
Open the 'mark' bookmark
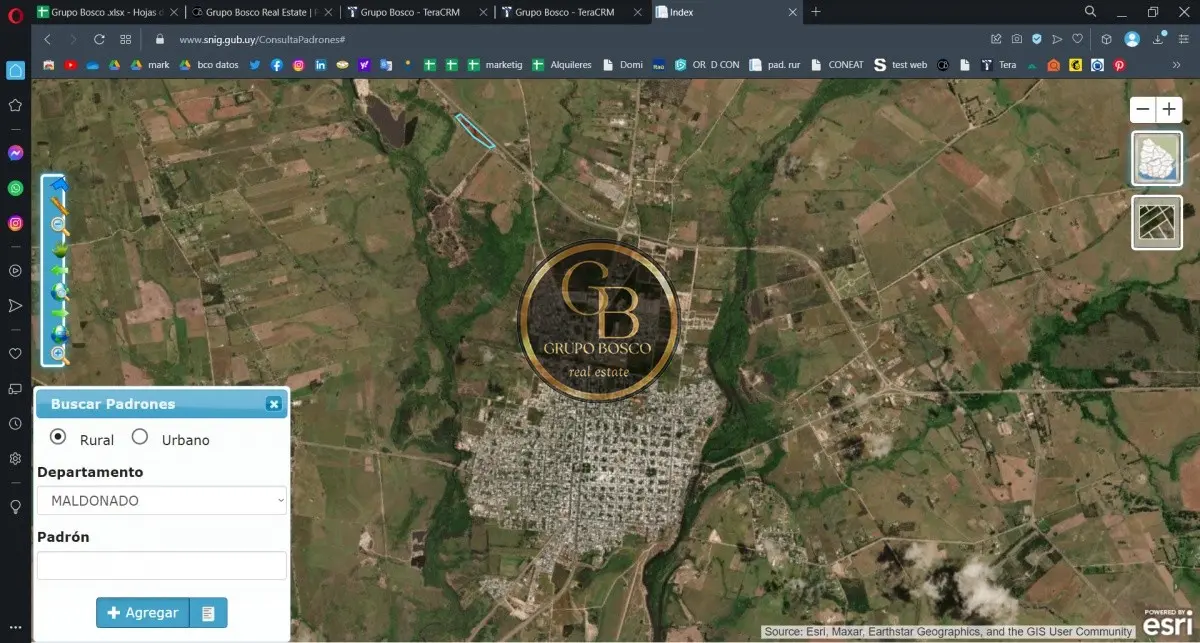coord(148,65)
